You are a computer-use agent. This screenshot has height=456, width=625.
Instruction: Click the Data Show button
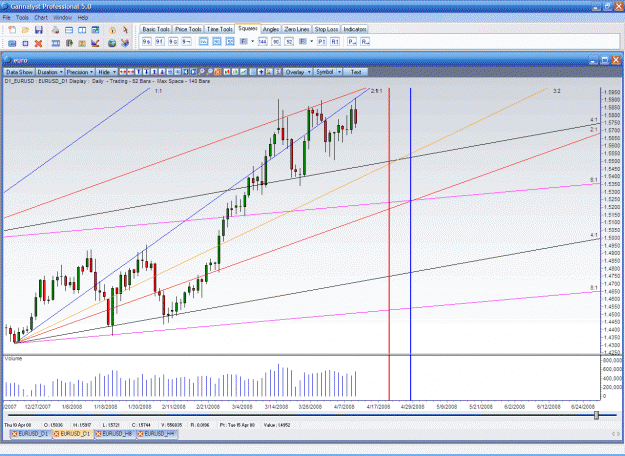(x=19, y=72)
